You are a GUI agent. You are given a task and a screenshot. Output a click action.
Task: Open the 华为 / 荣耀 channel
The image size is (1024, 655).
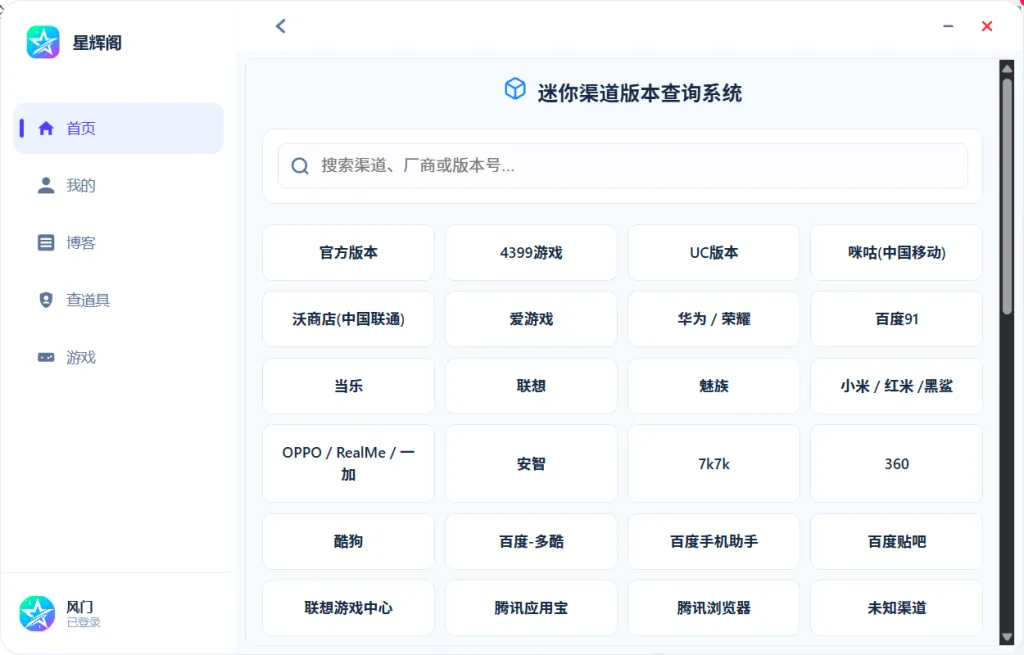(713, 319)
